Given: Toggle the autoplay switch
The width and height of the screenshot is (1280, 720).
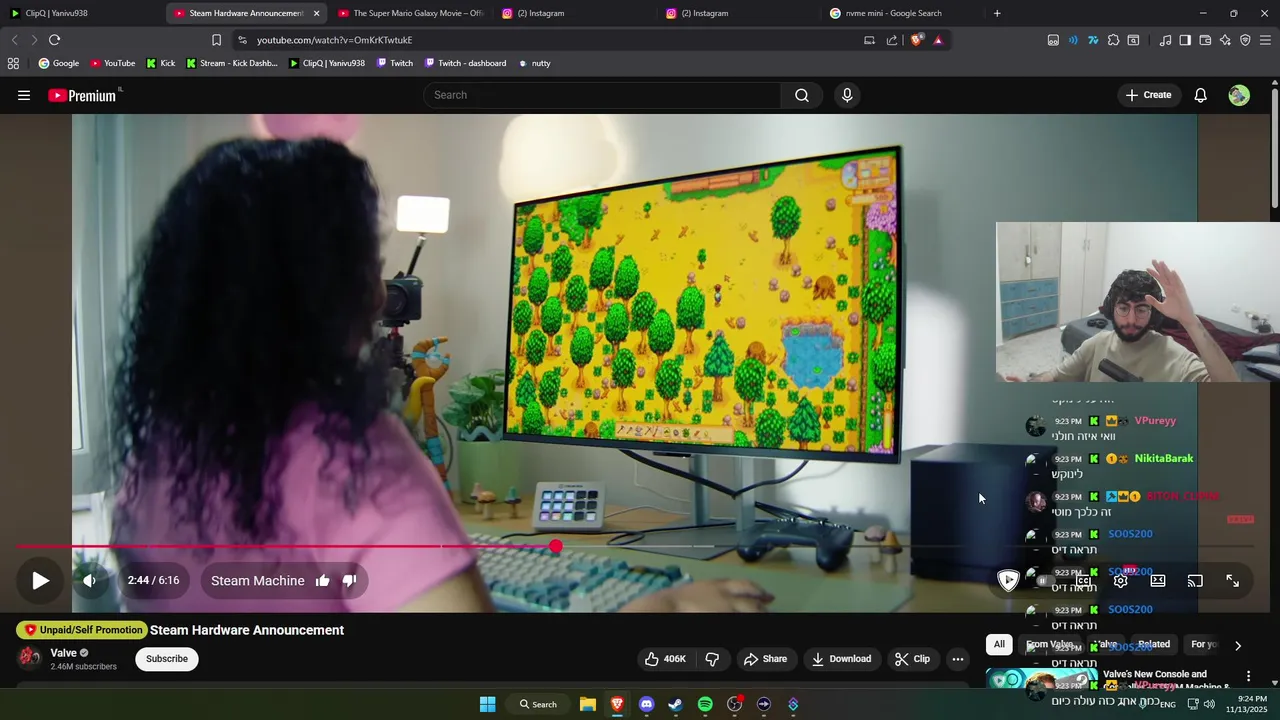Looking at the screenshot, I should [x=1044, y=580].
